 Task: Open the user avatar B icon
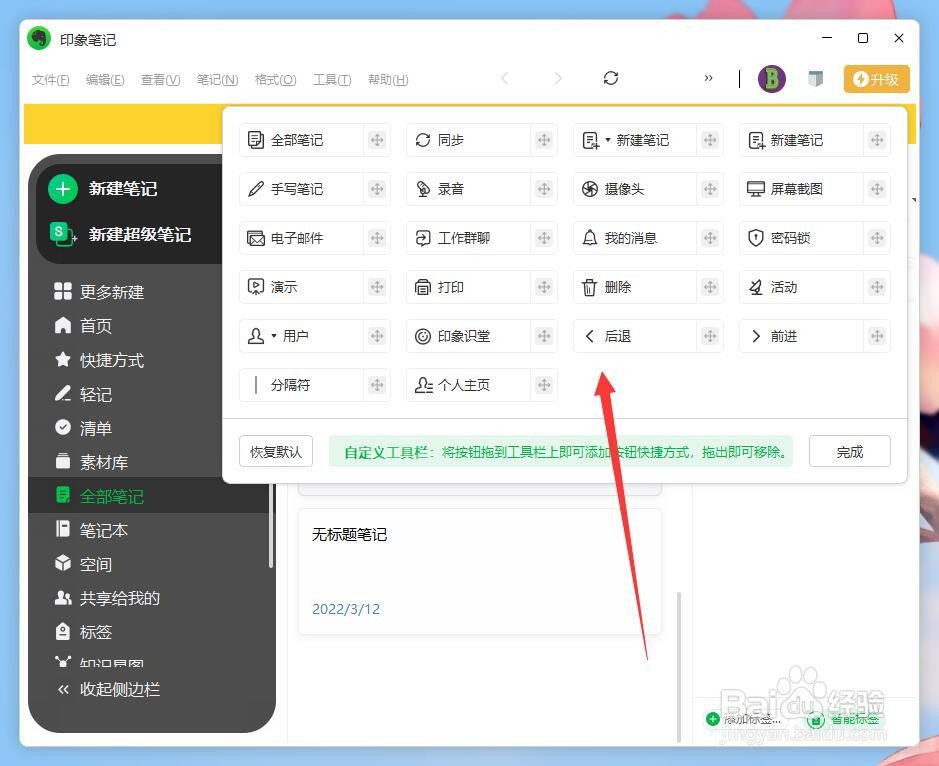pyautogui.click(x=772, y=79)
